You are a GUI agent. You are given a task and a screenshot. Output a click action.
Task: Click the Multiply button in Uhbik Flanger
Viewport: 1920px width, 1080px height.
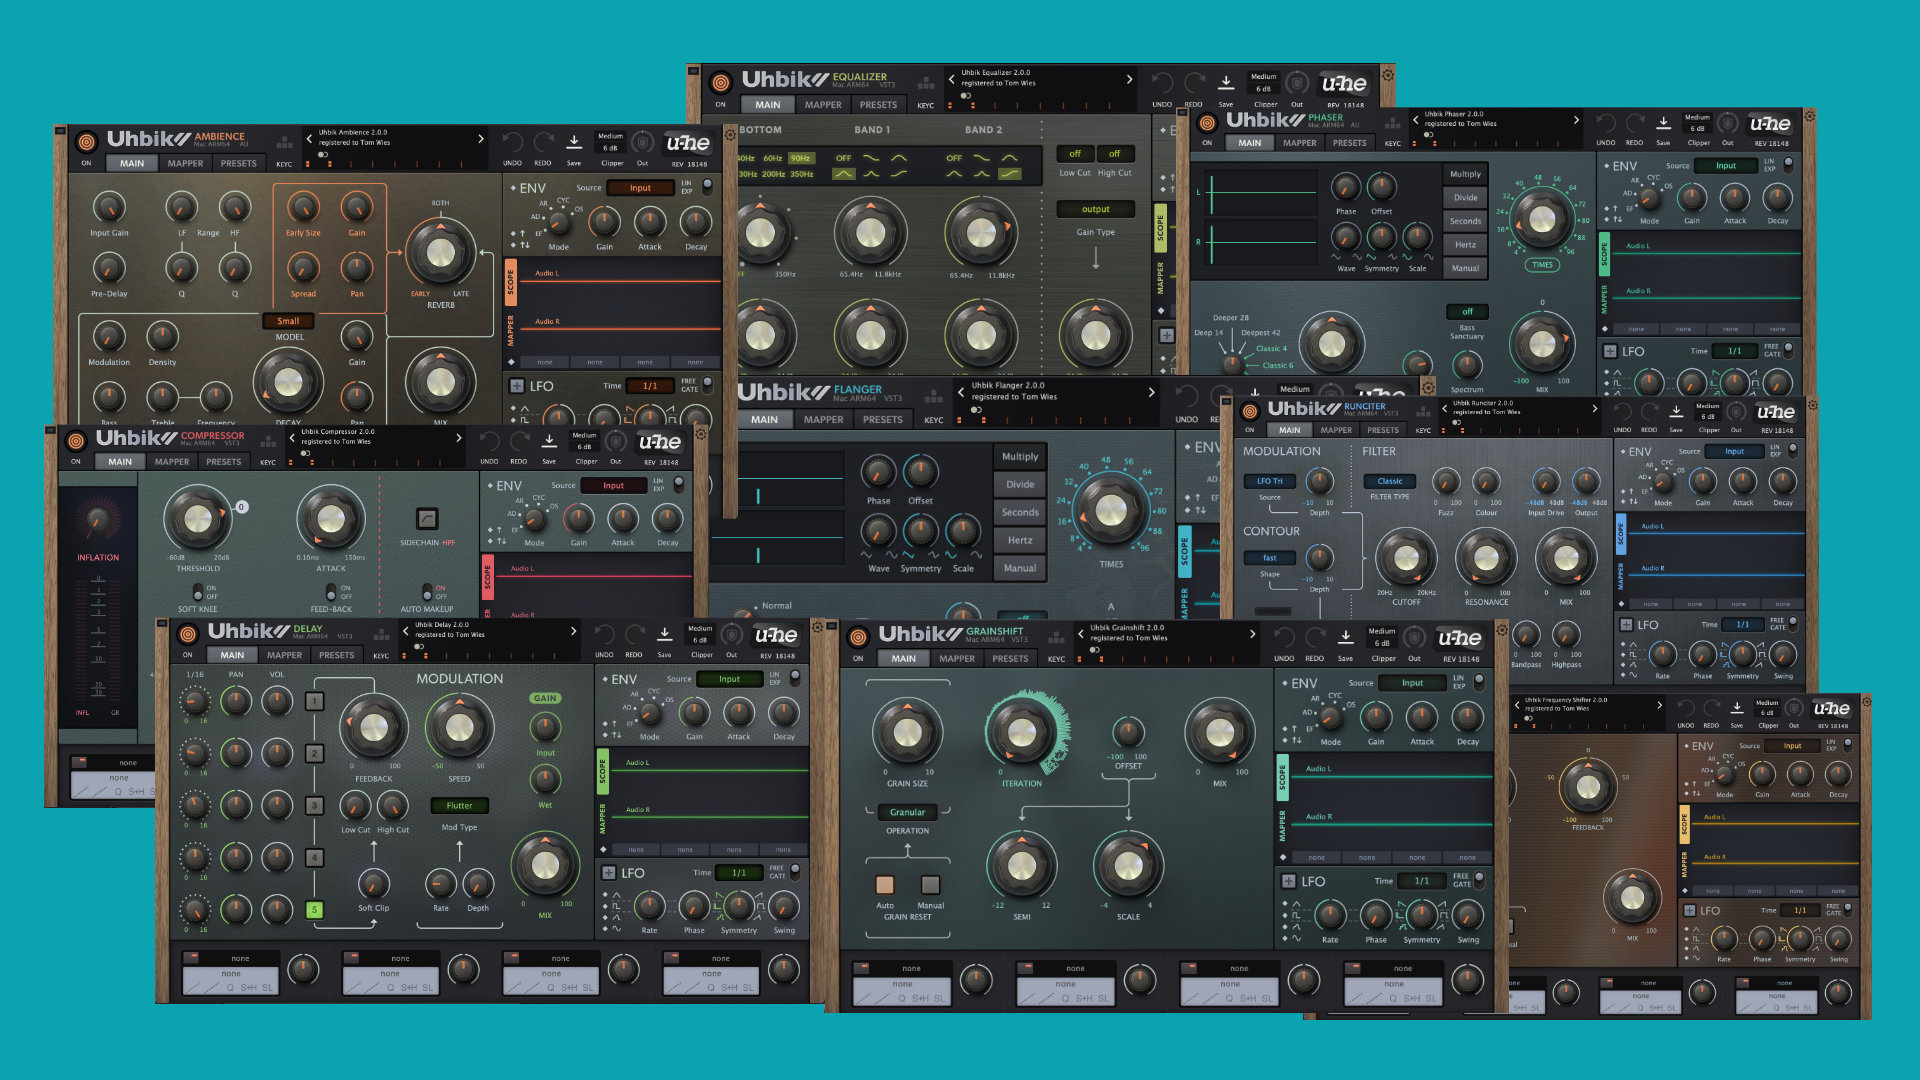pyautogui.click(x=1020, y=457)
